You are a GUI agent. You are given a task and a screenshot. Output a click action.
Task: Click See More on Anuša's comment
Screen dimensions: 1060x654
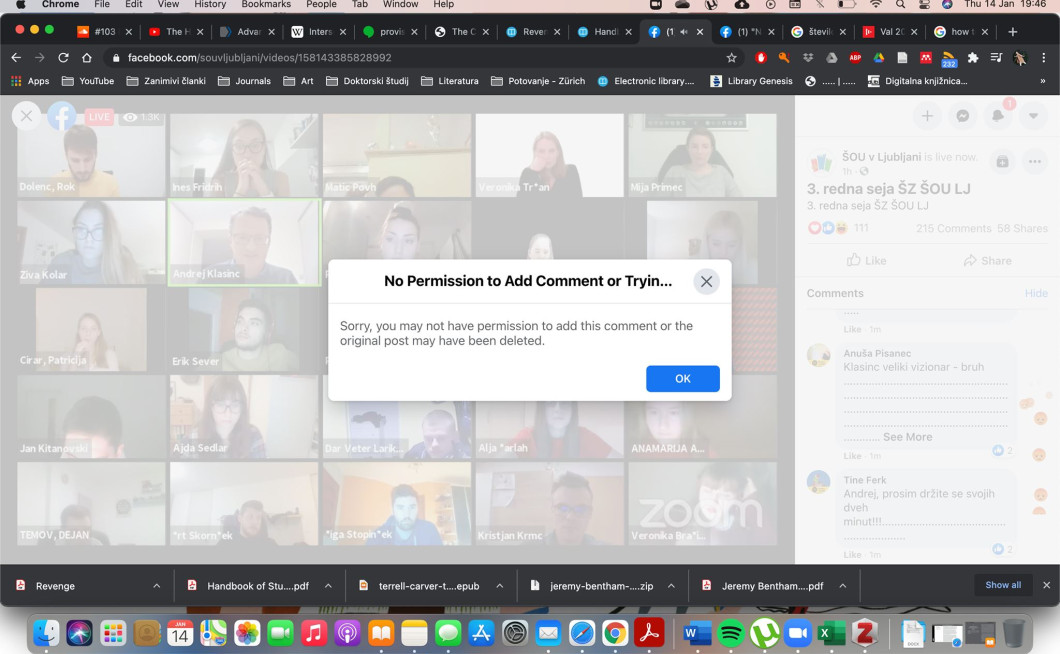(x=907, y=437)
